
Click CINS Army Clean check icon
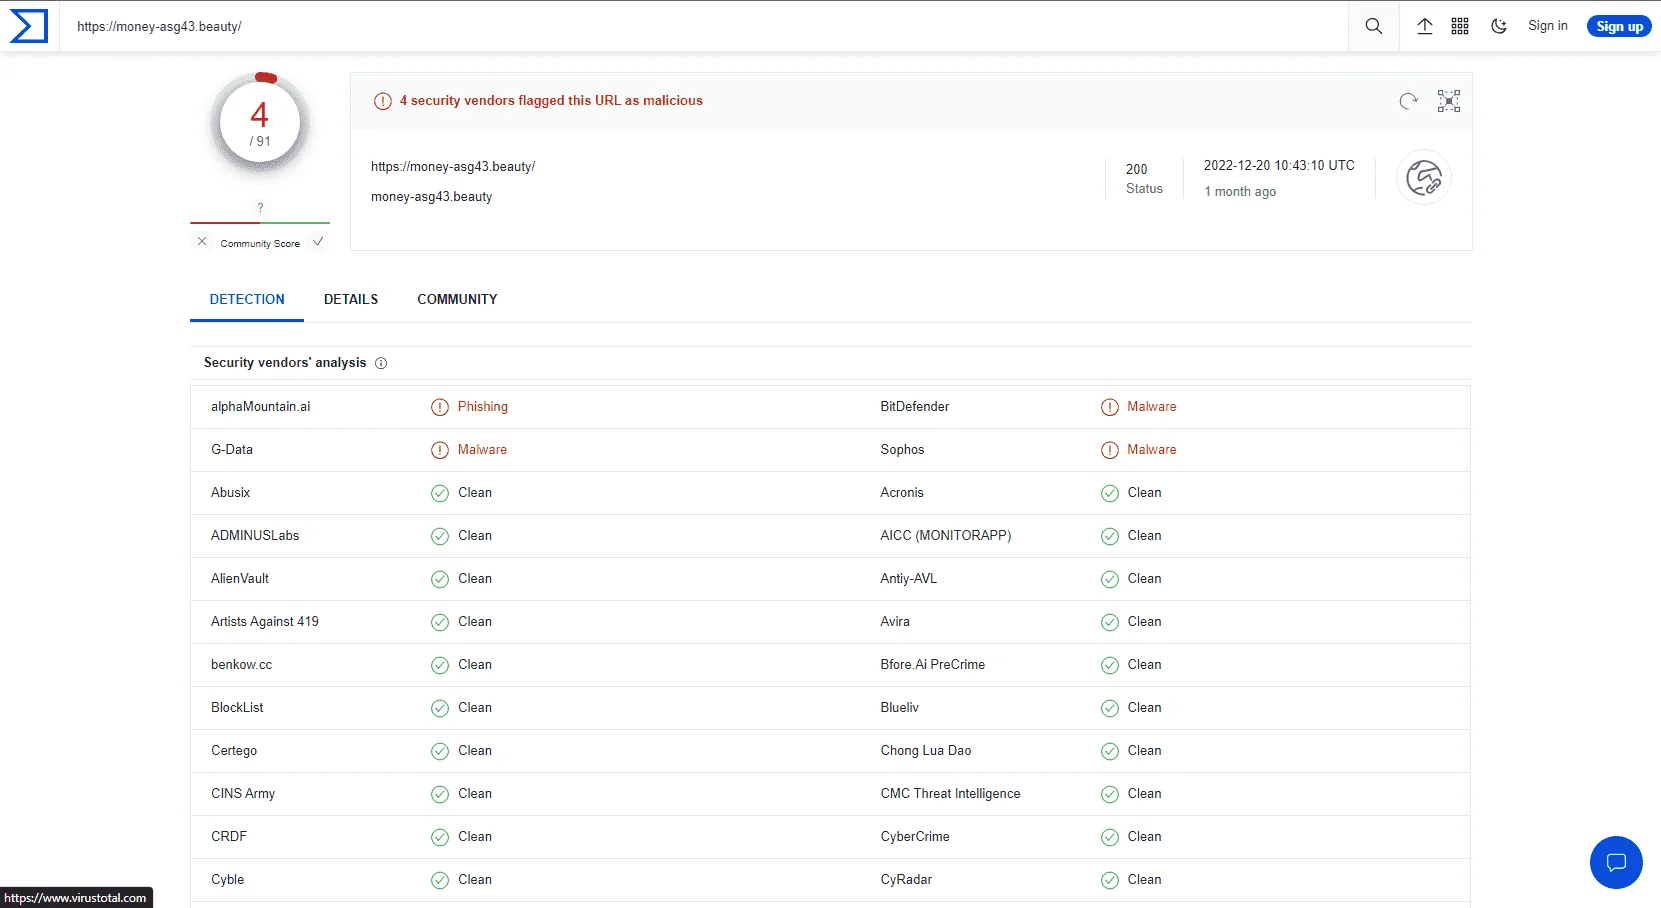(x=440, y=794)
